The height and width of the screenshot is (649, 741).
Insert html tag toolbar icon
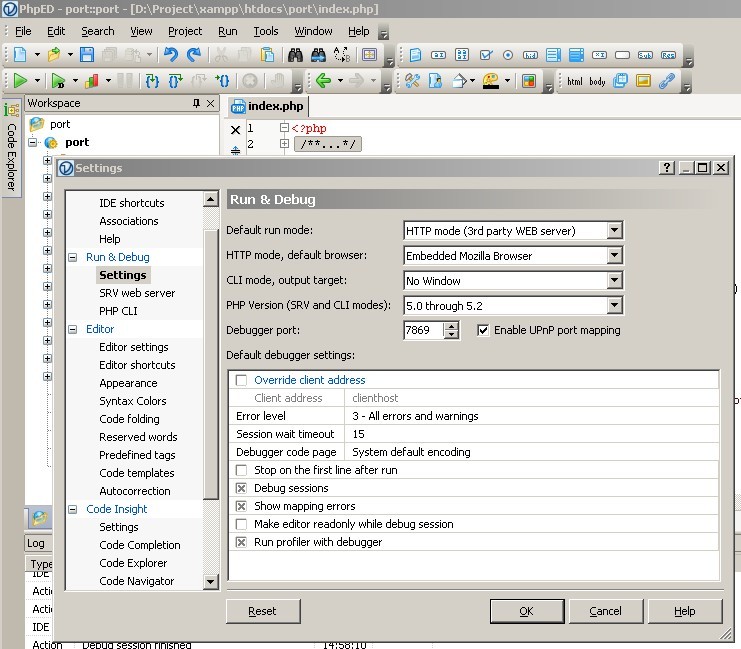(x=574, y=81)
